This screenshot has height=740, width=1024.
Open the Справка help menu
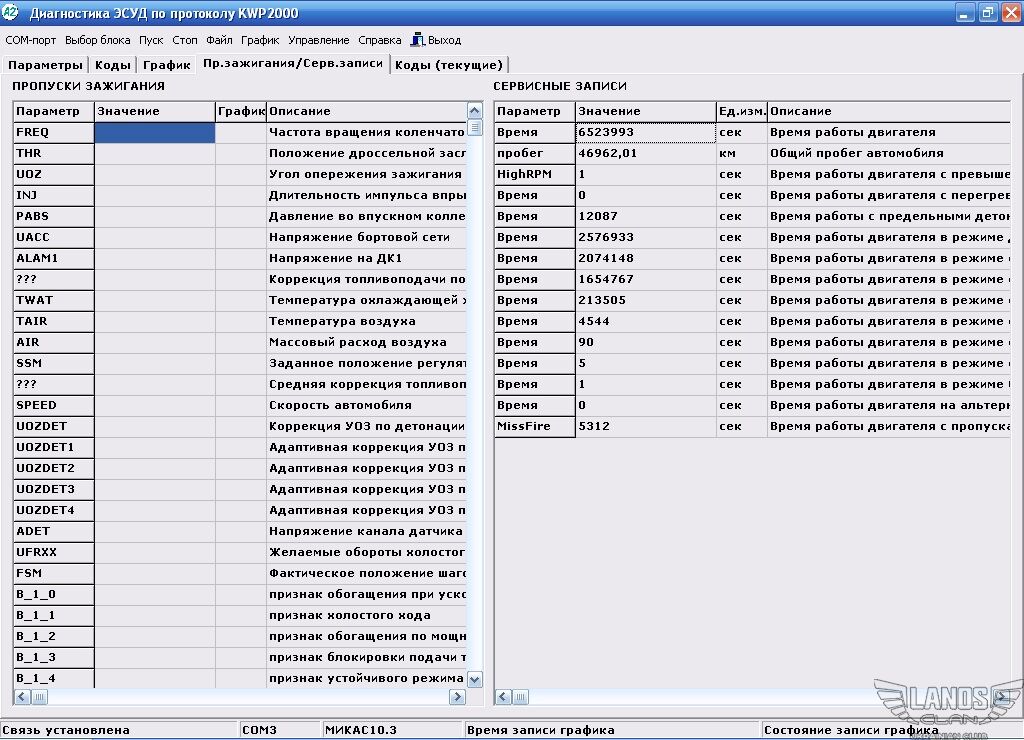pos(379,41)
